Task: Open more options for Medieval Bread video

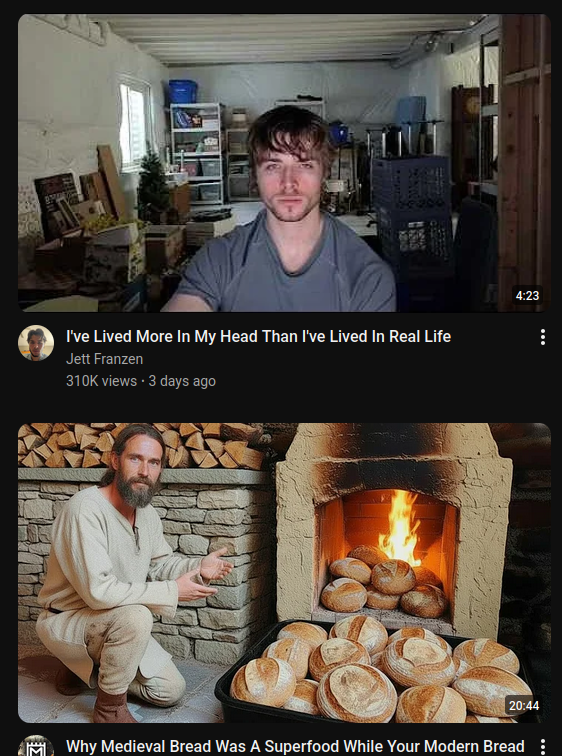Action: tap(543, 747)
